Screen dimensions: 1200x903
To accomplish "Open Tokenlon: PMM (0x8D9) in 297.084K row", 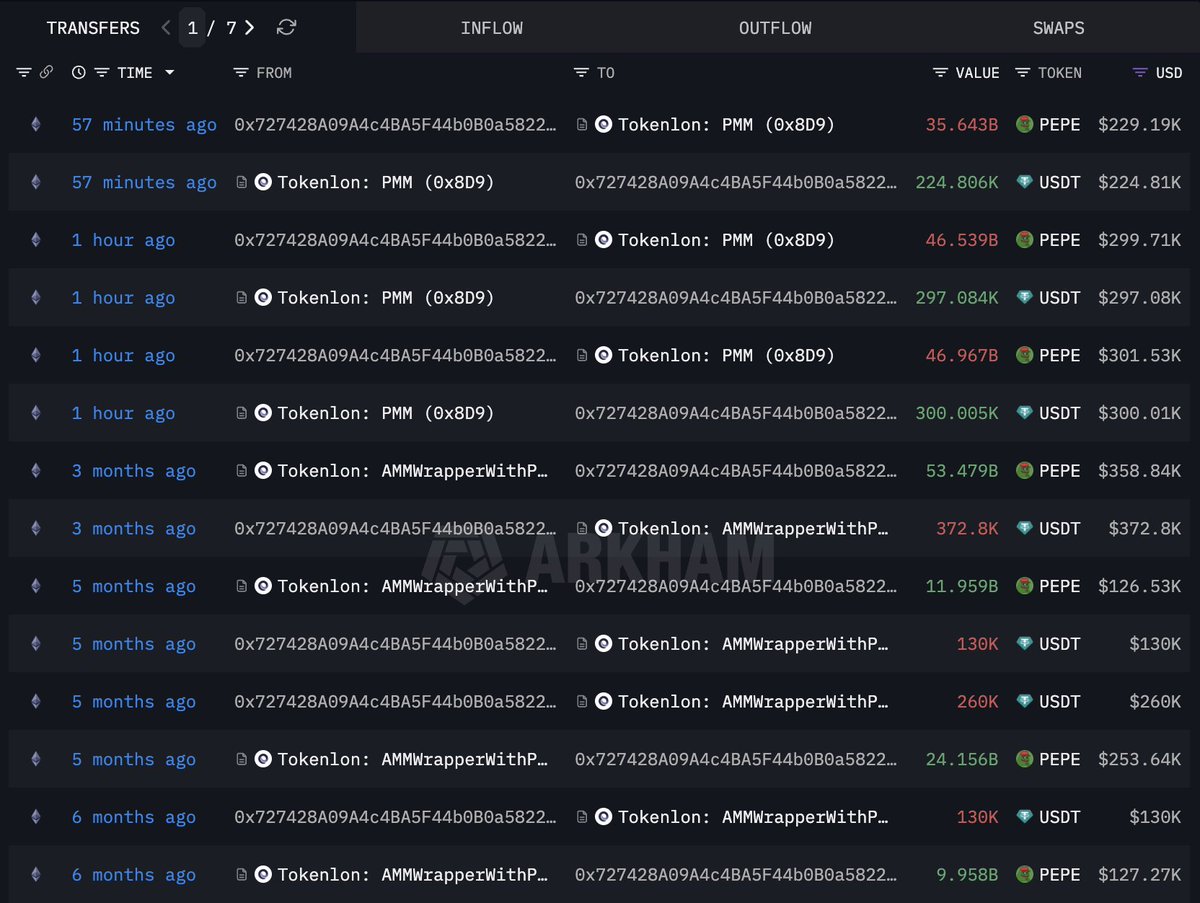I will click(385, 298).
